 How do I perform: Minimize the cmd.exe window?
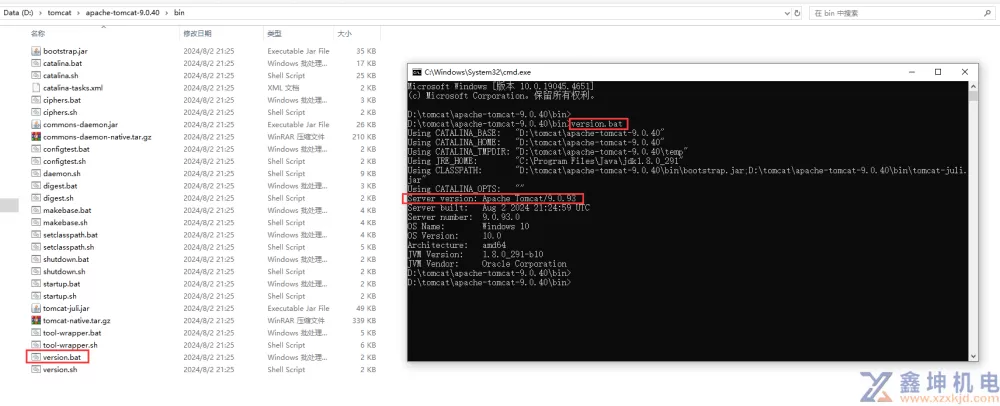coord(911,72)
